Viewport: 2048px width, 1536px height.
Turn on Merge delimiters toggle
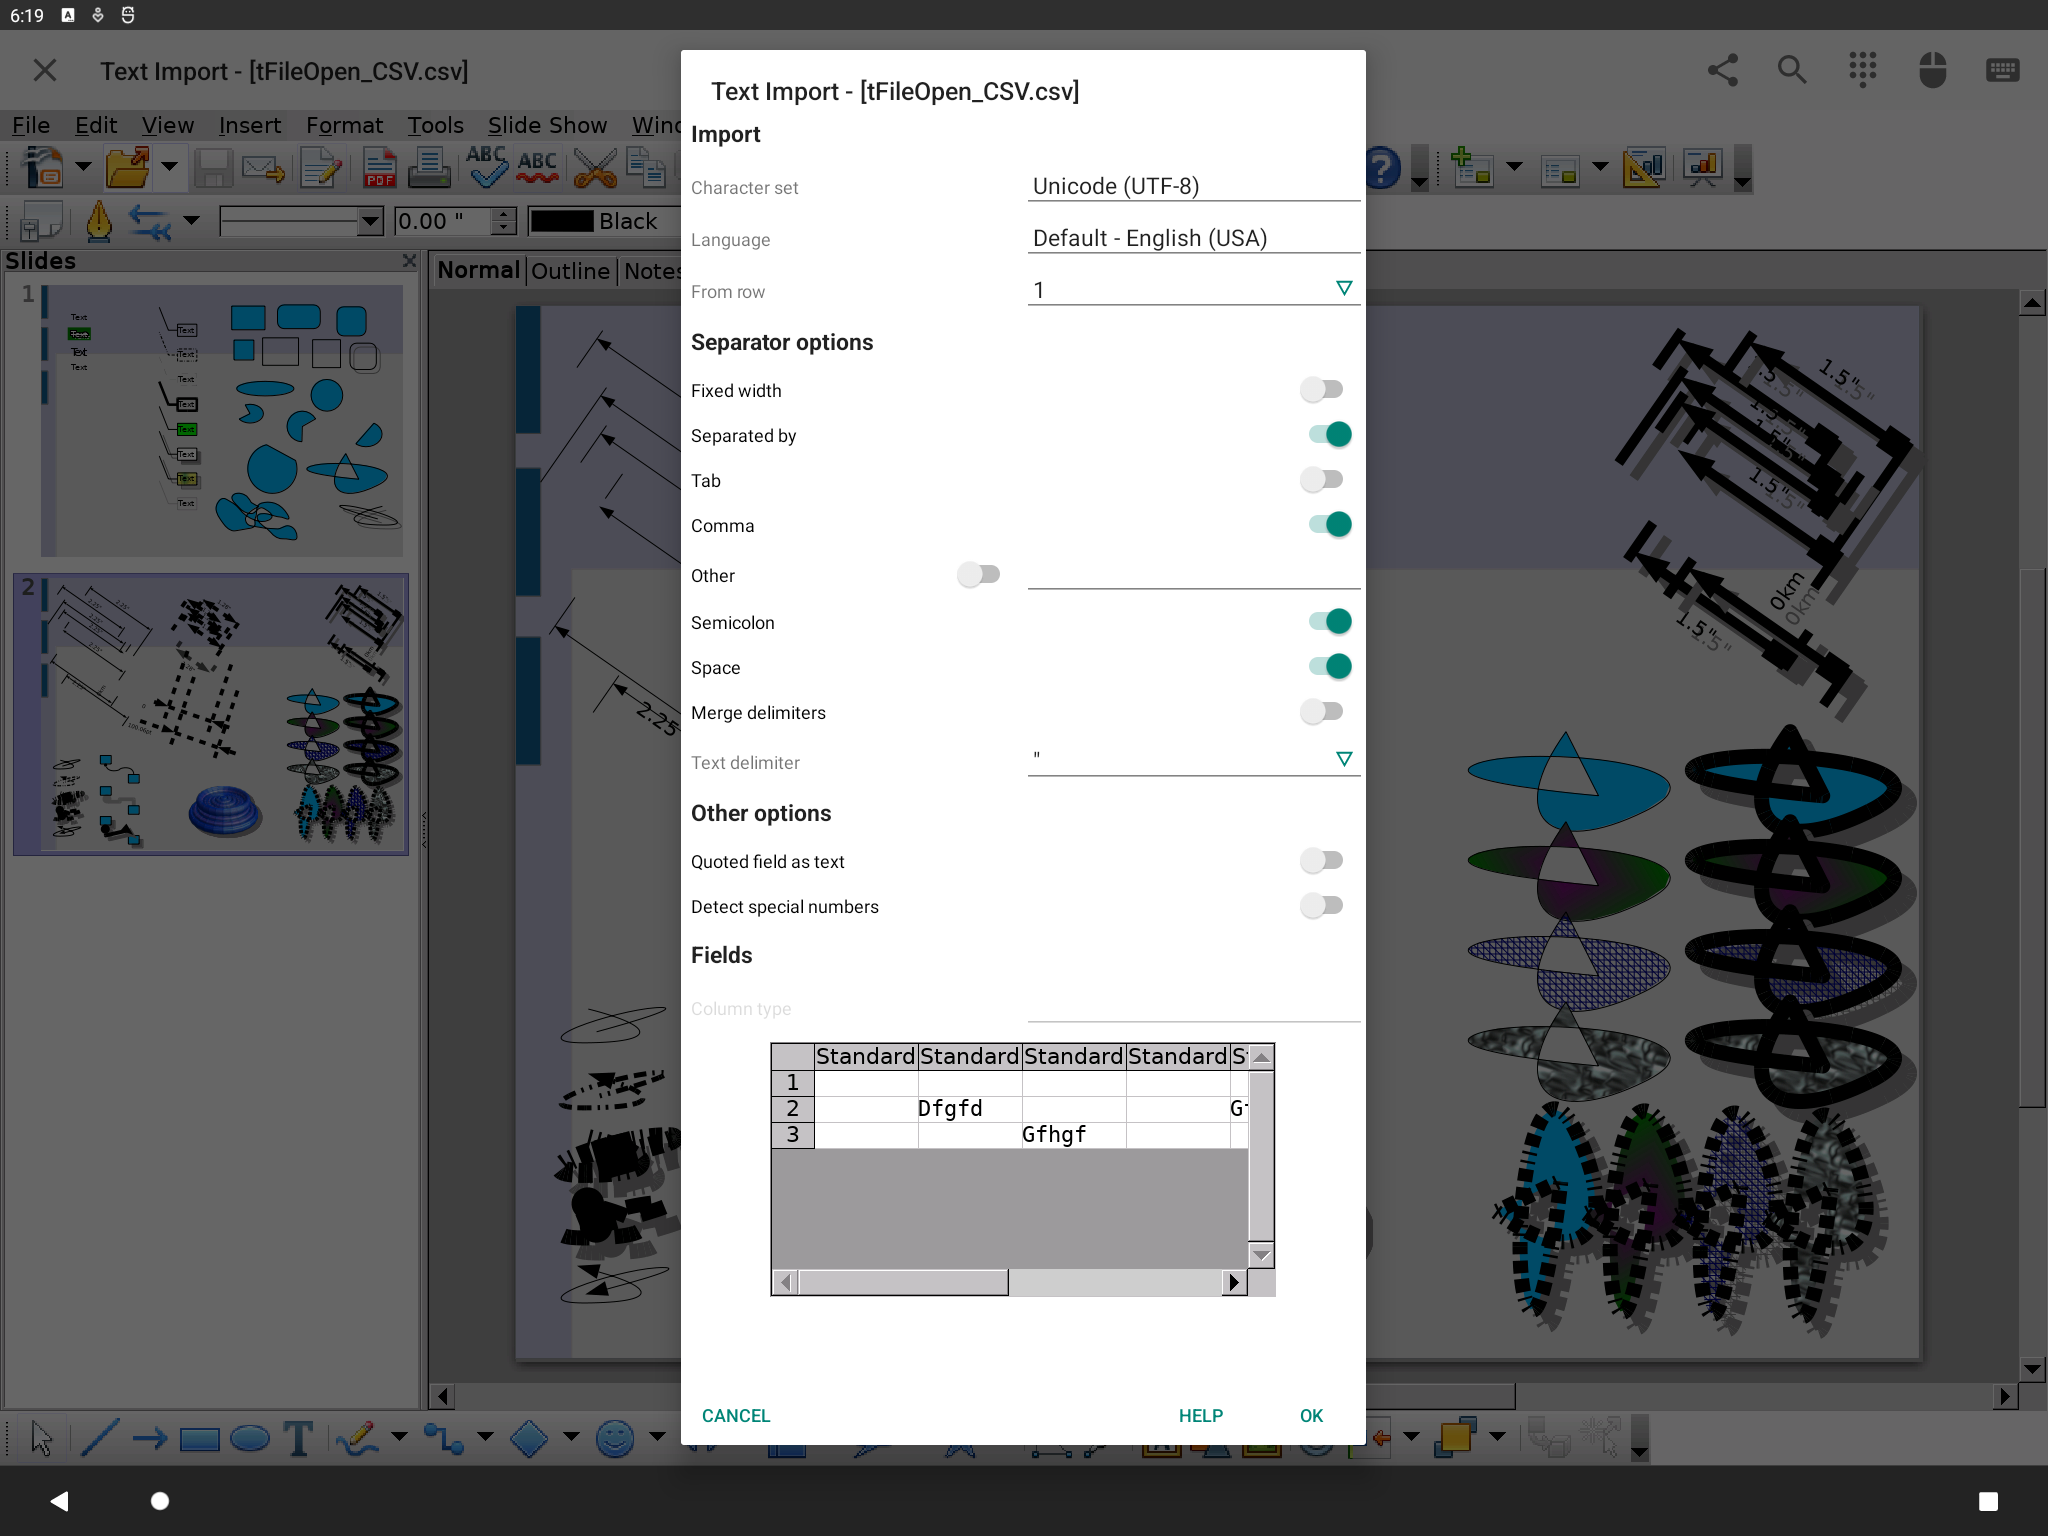(x=1322, y=712)
